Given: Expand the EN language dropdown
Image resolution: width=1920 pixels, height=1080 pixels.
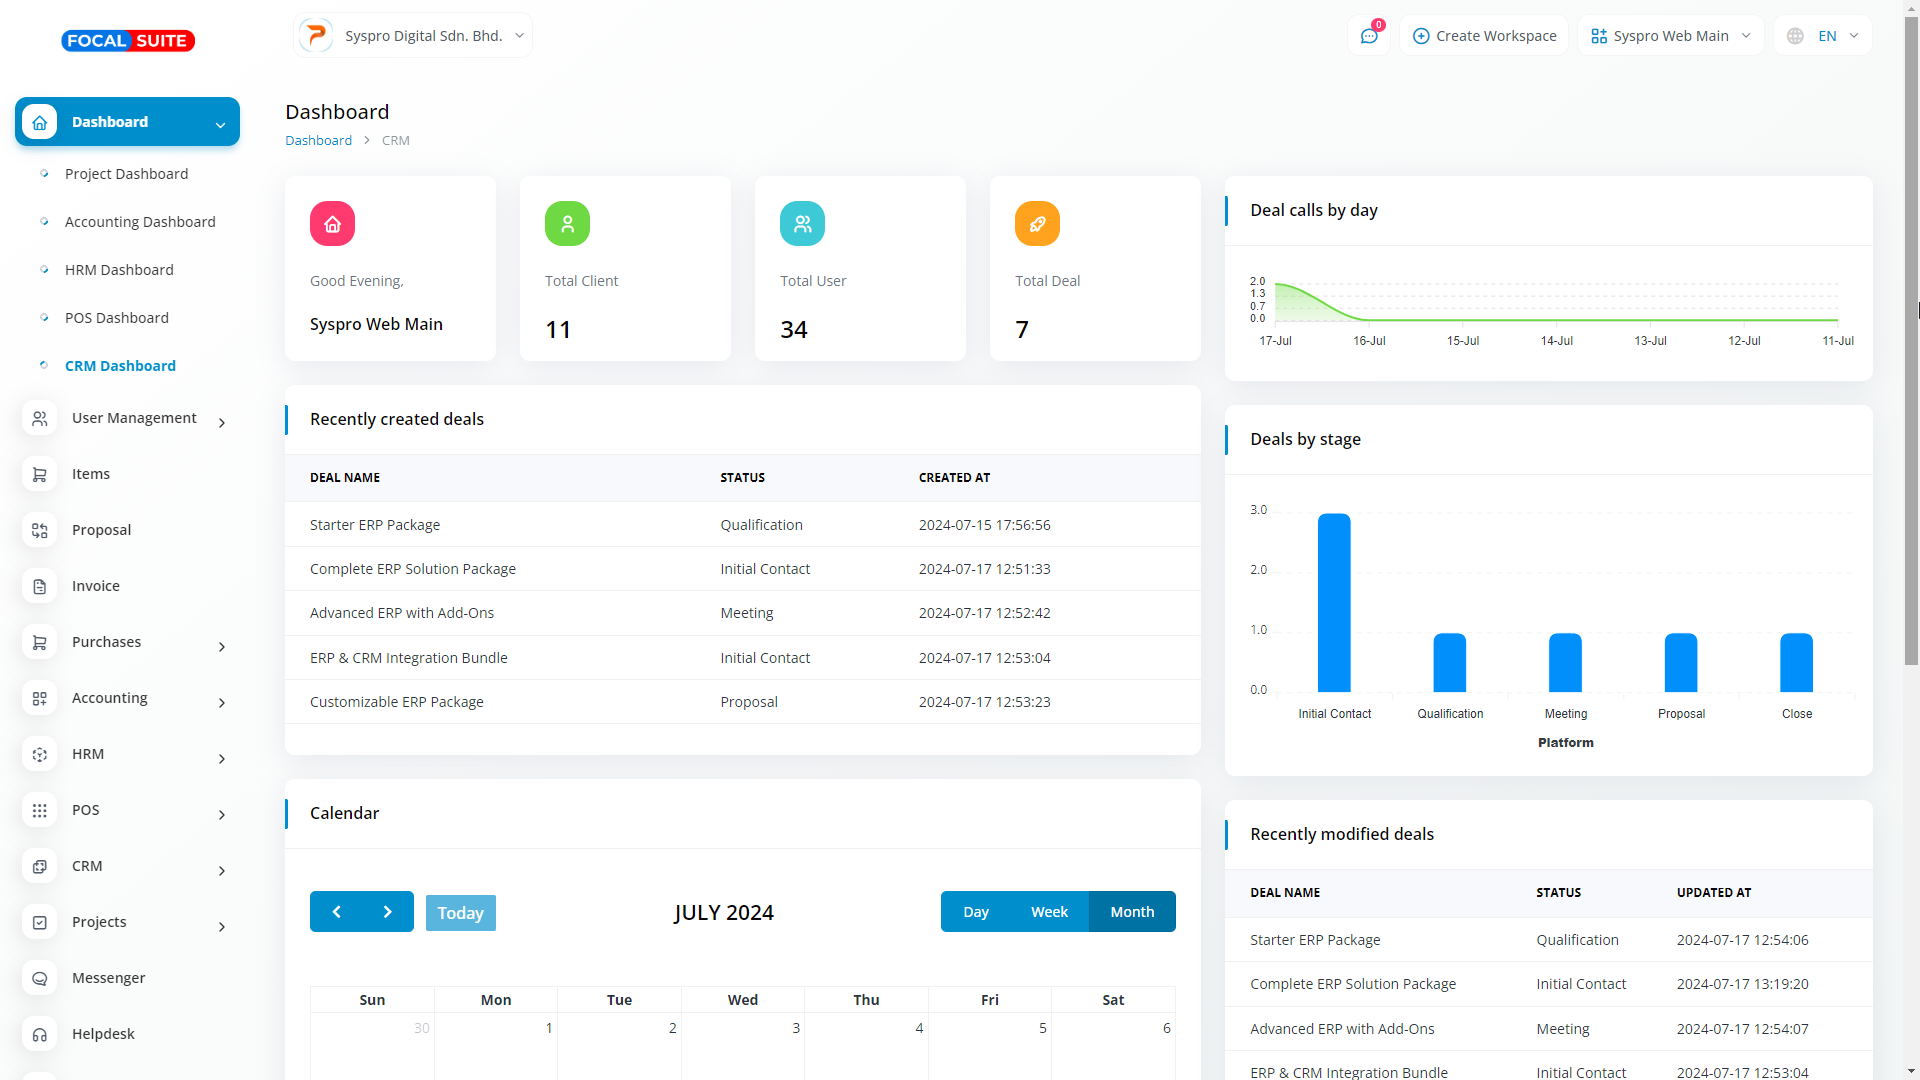Looking at the screenshot, I should (x=1824, y=36).
